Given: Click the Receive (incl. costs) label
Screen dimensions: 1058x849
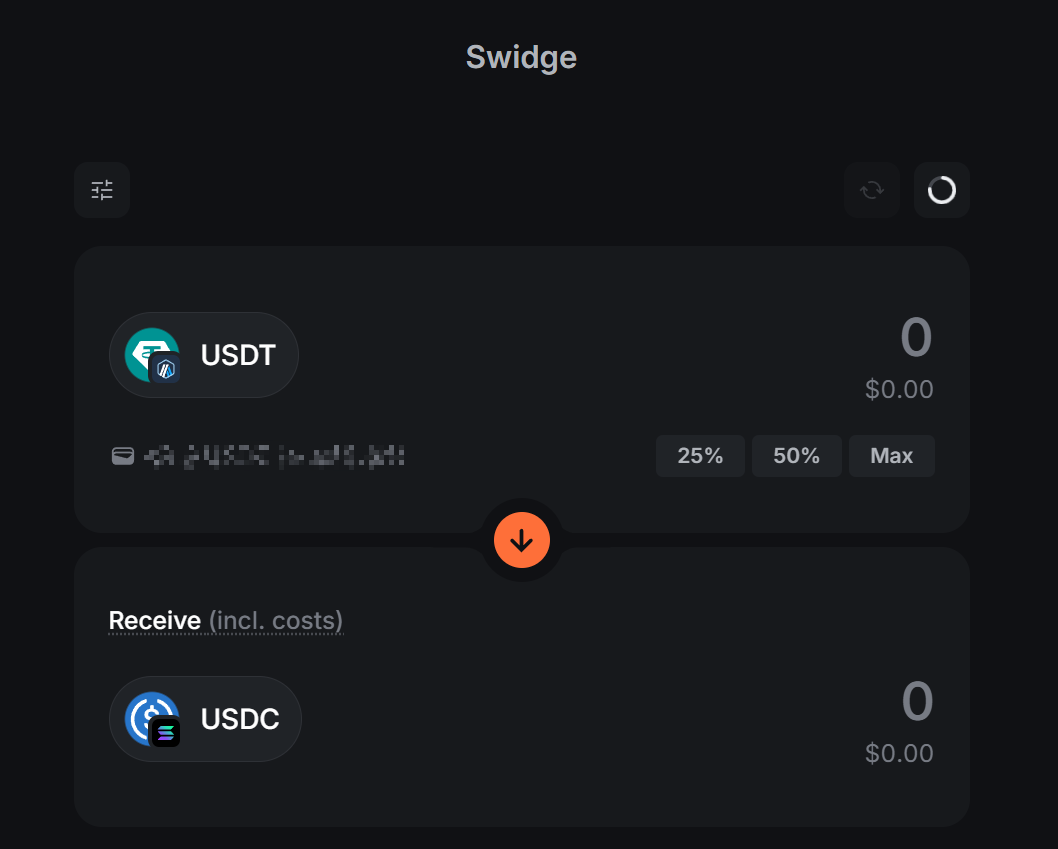Looking at the screenshot, I should click(226, 621).
